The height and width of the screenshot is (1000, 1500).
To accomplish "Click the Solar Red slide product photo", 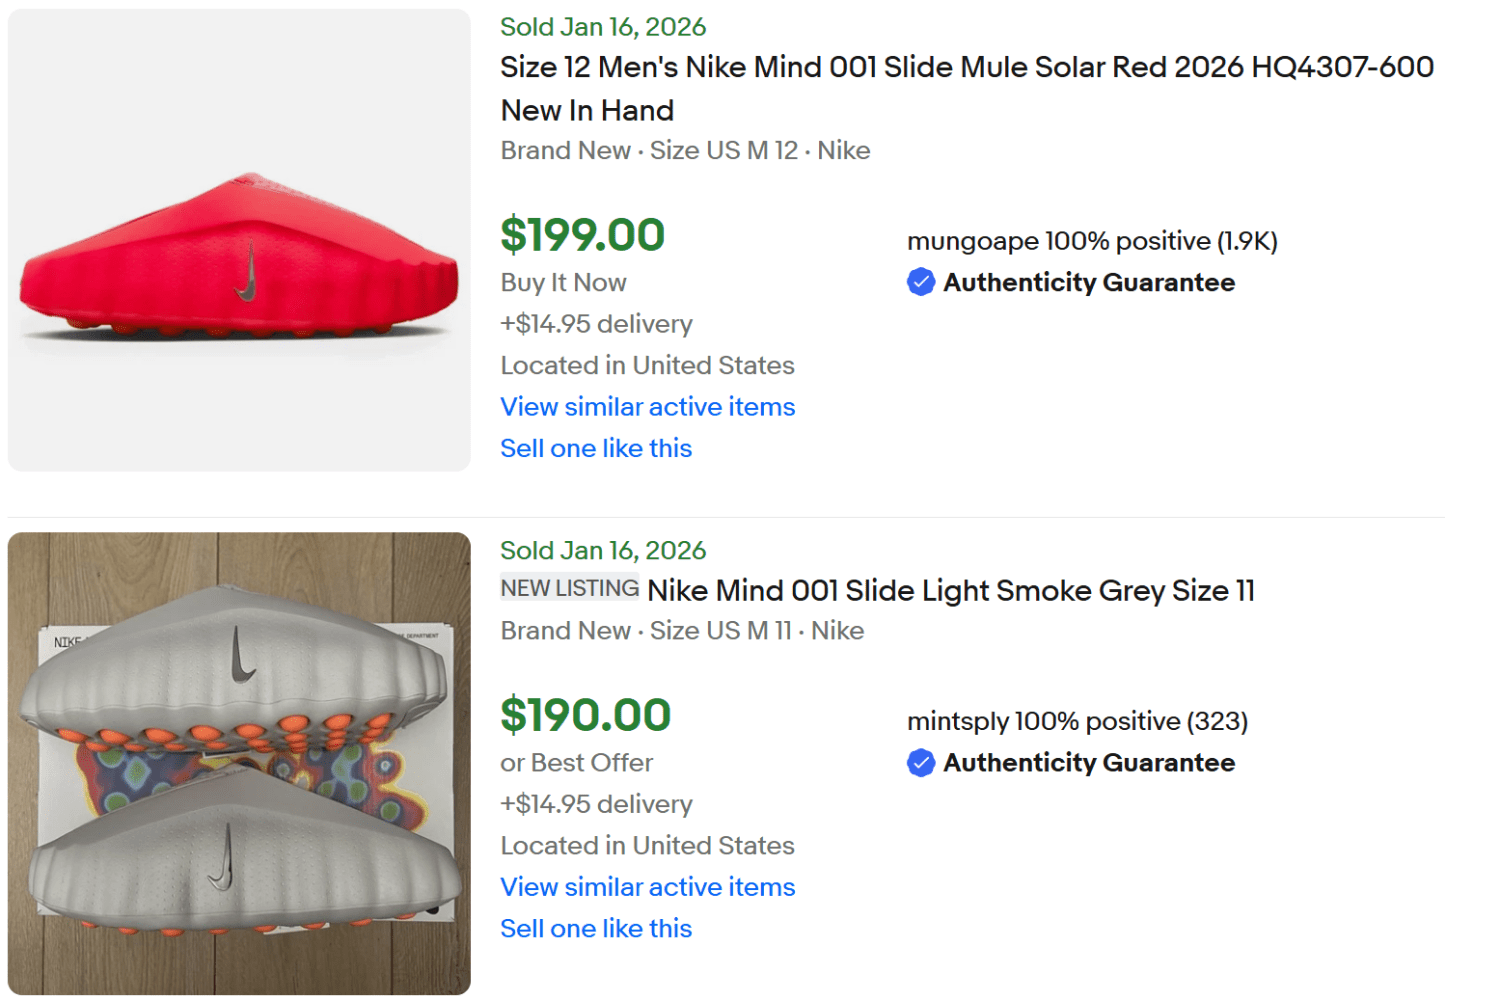I will [239, 240].
